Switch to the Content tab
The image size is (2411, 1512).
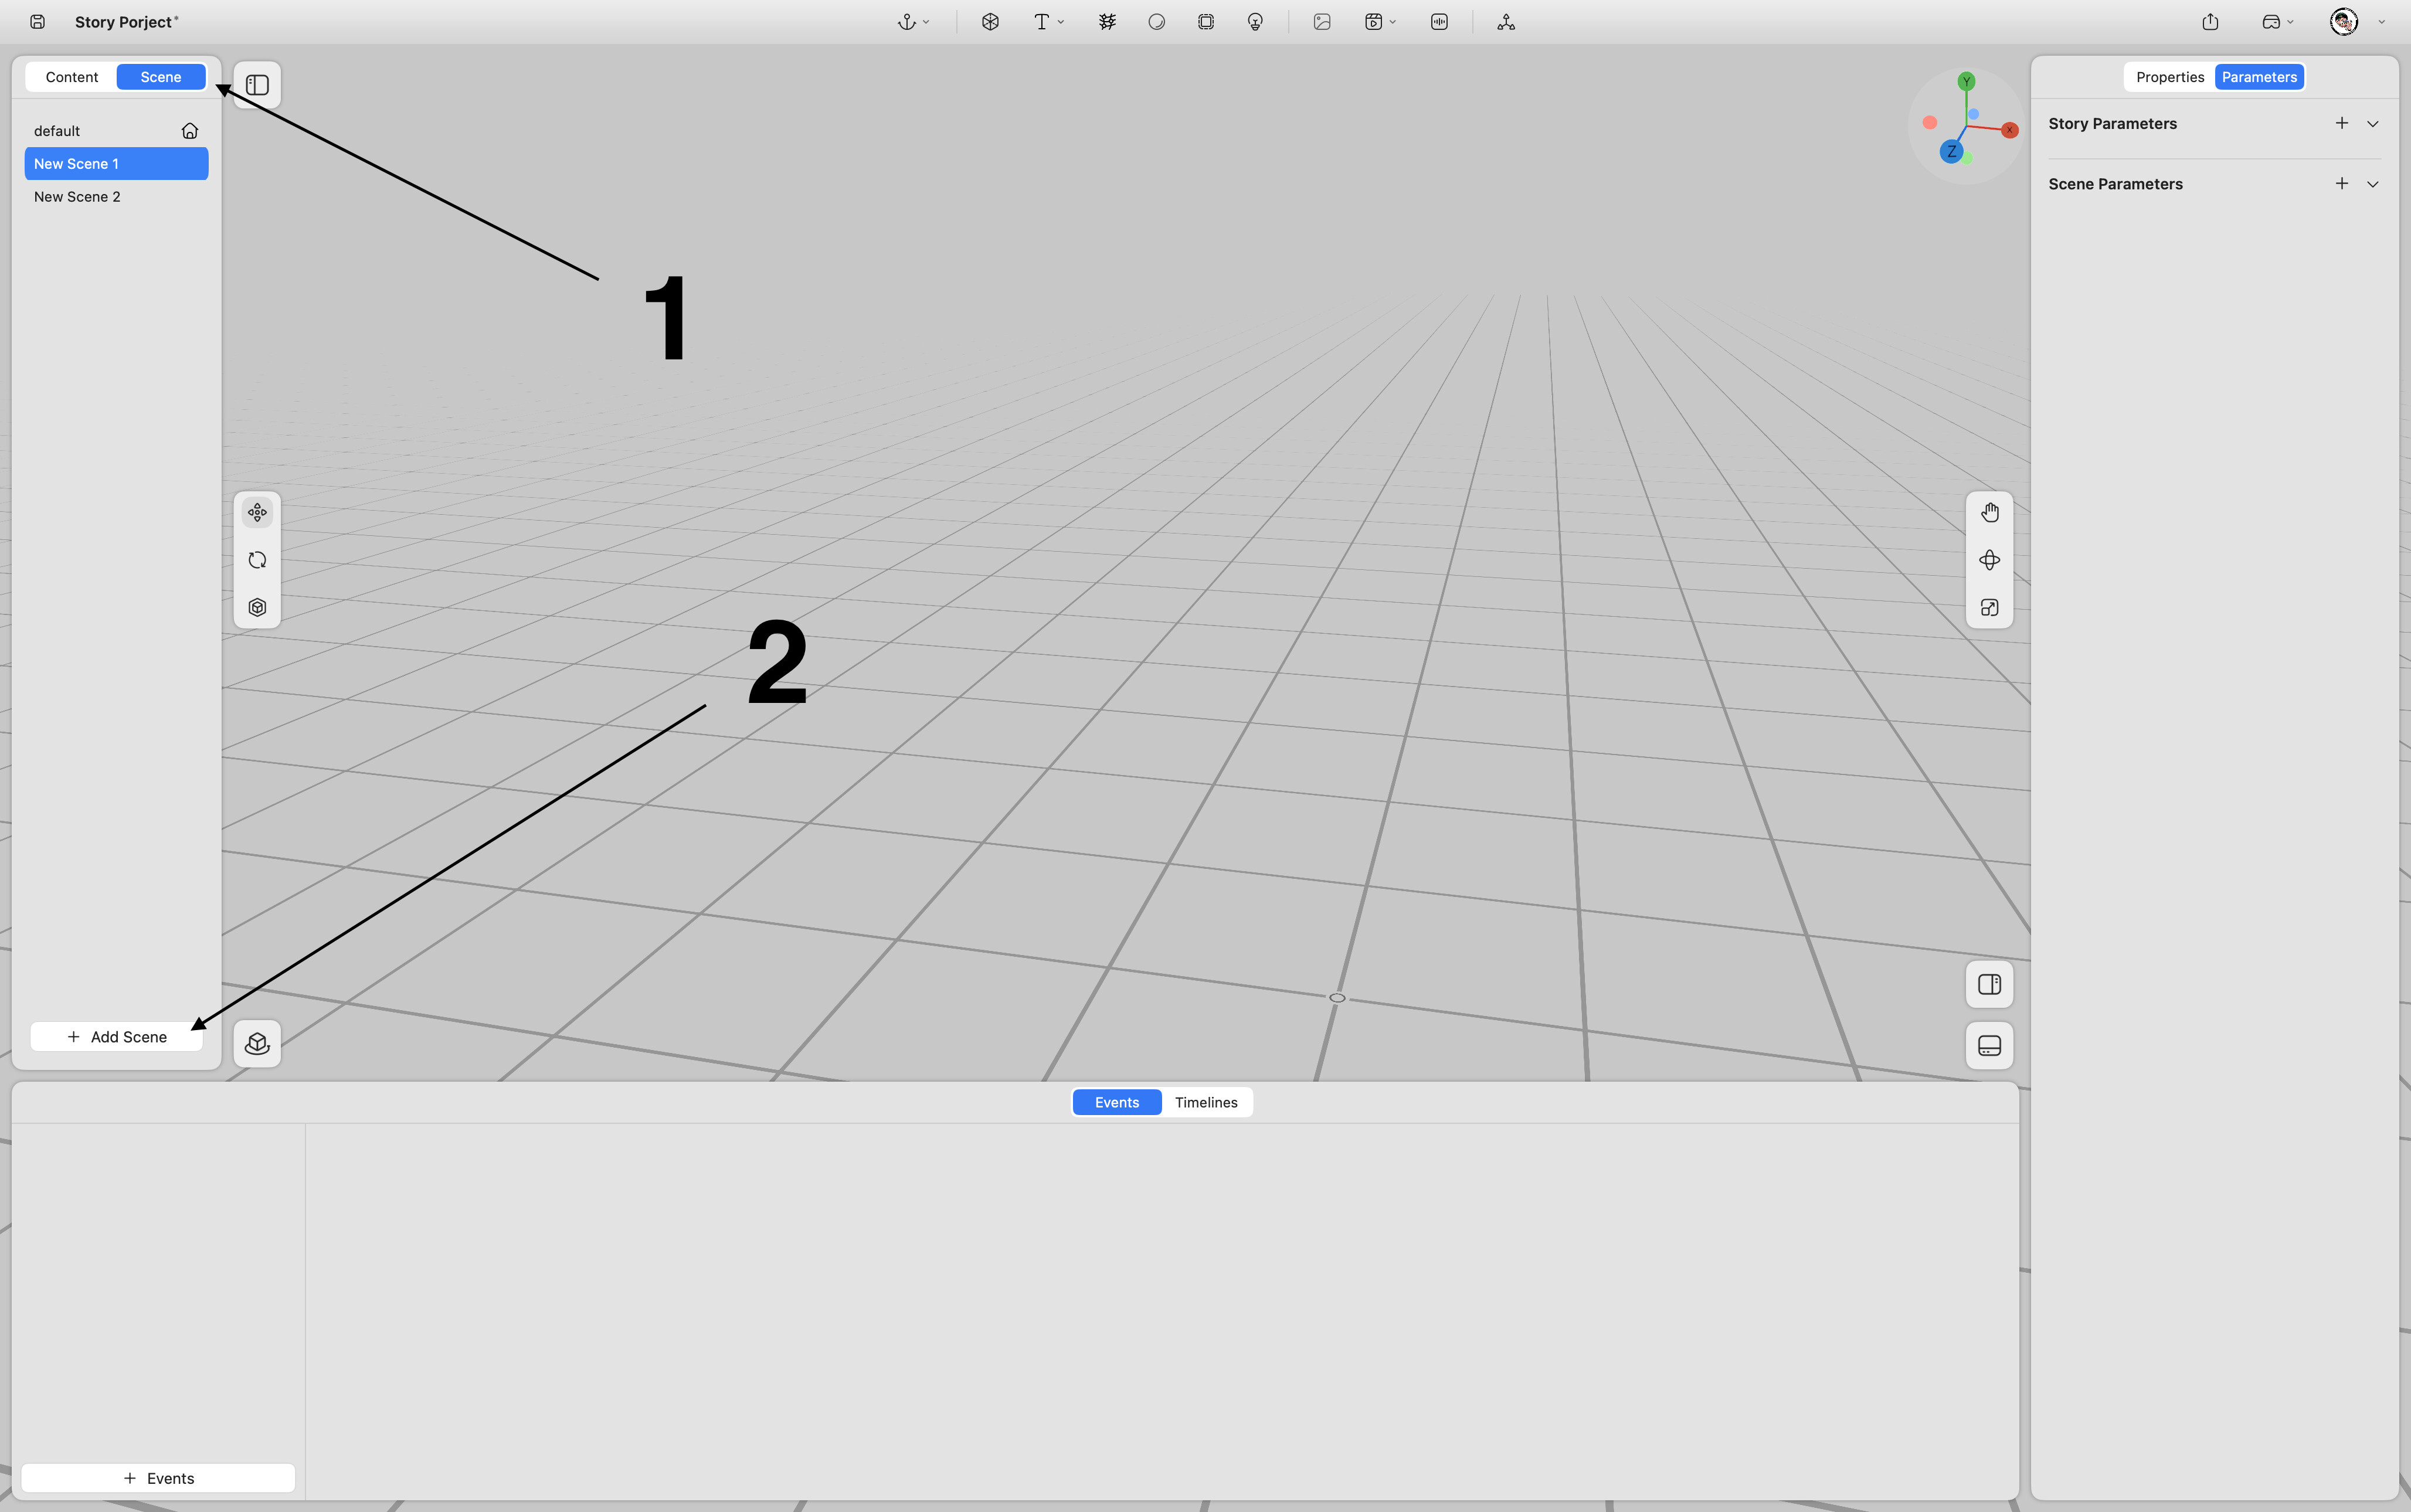tap(72, 77)
